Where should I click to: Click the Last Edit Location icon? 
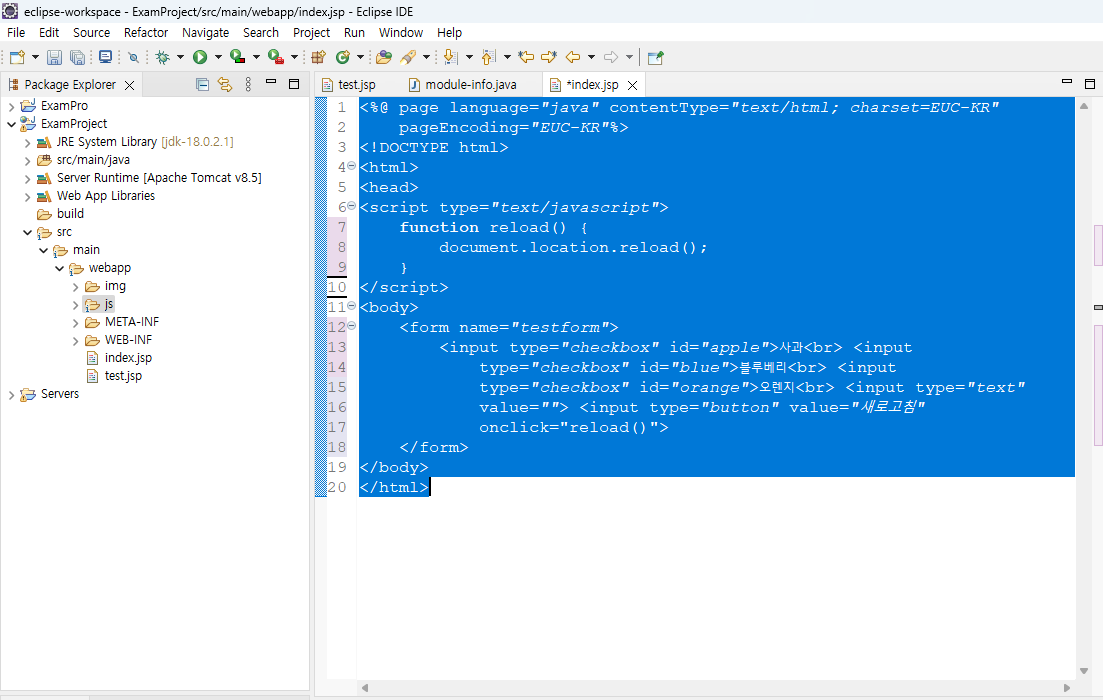point(525,57)
